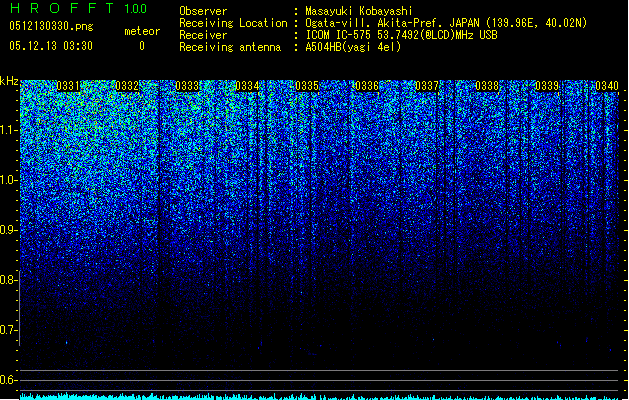Viewport: 629px width, 400px height.
Task: Select the Ogata-vill. Akita-Pref. JAPAN location text
Action: point(446,23)
